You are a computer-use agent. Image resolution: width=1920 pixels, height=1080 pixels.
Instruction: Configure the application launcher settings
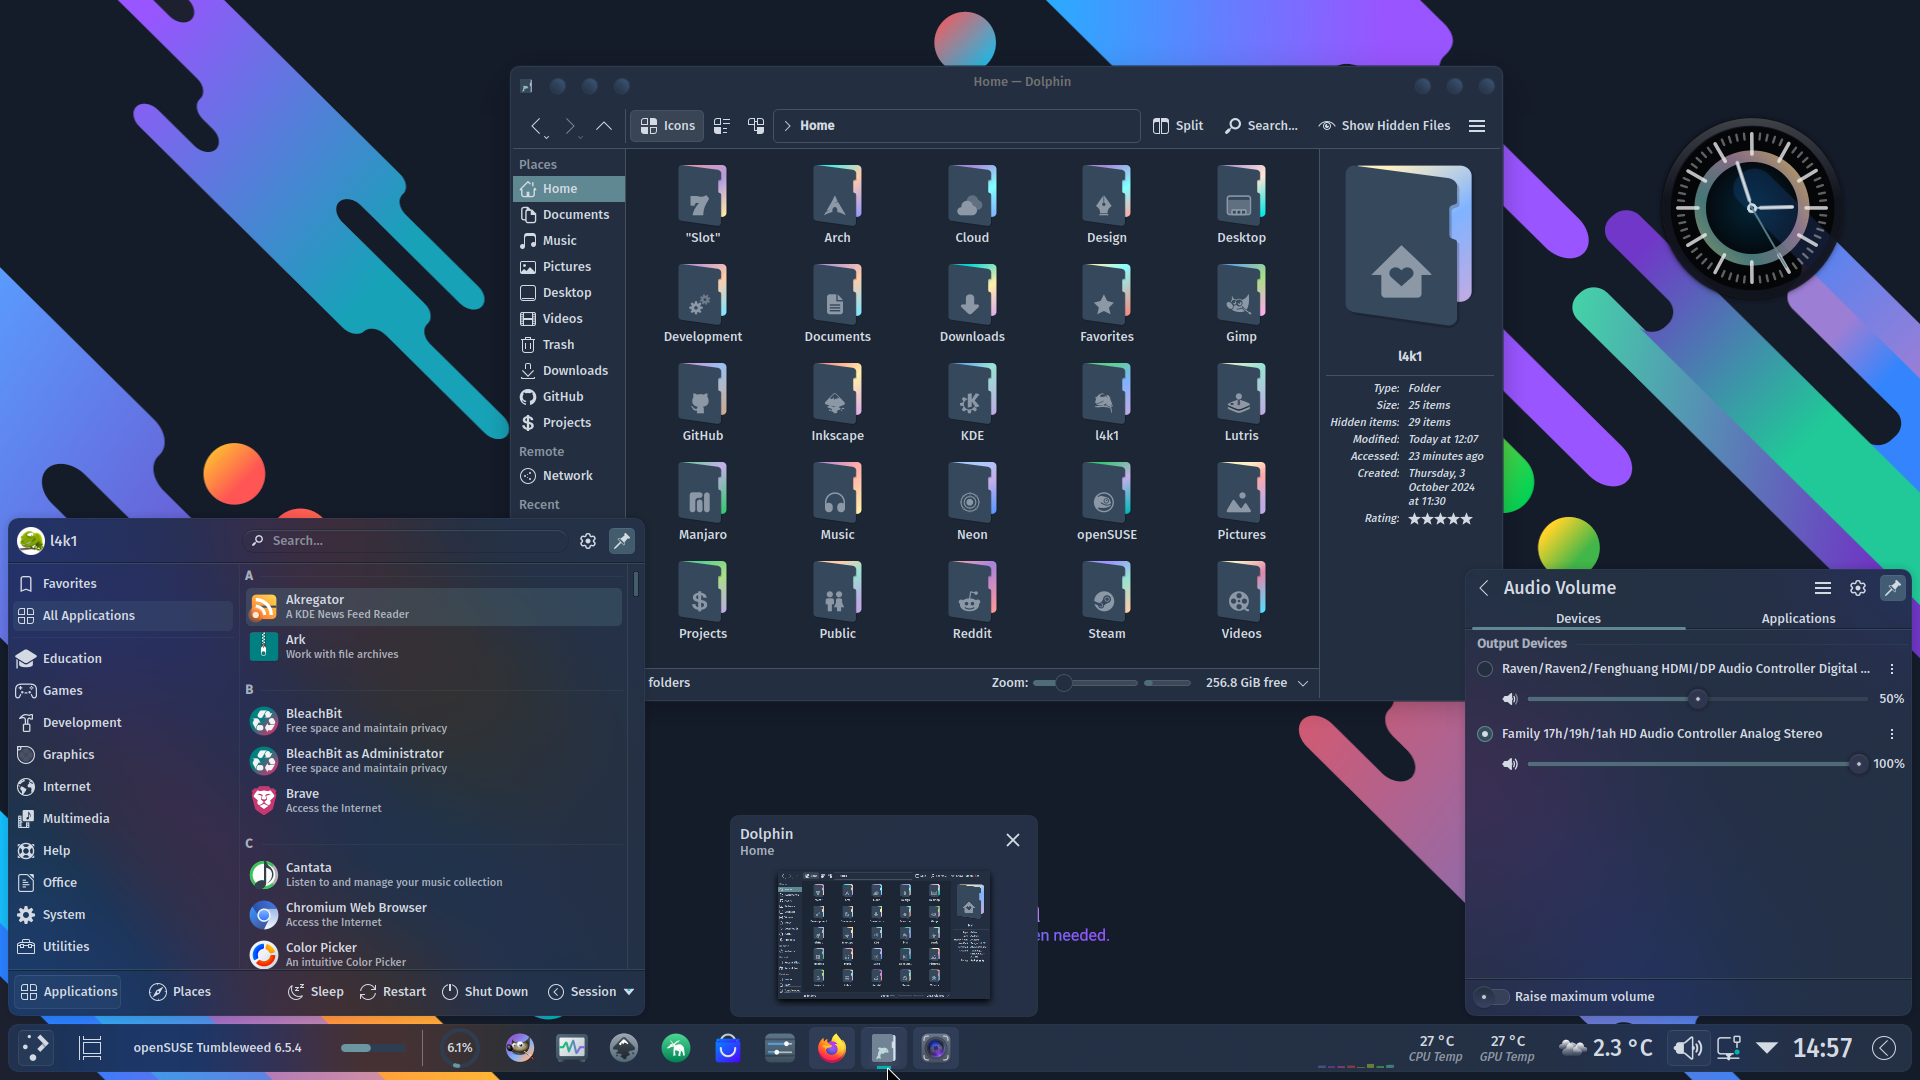tap(588, 541)
